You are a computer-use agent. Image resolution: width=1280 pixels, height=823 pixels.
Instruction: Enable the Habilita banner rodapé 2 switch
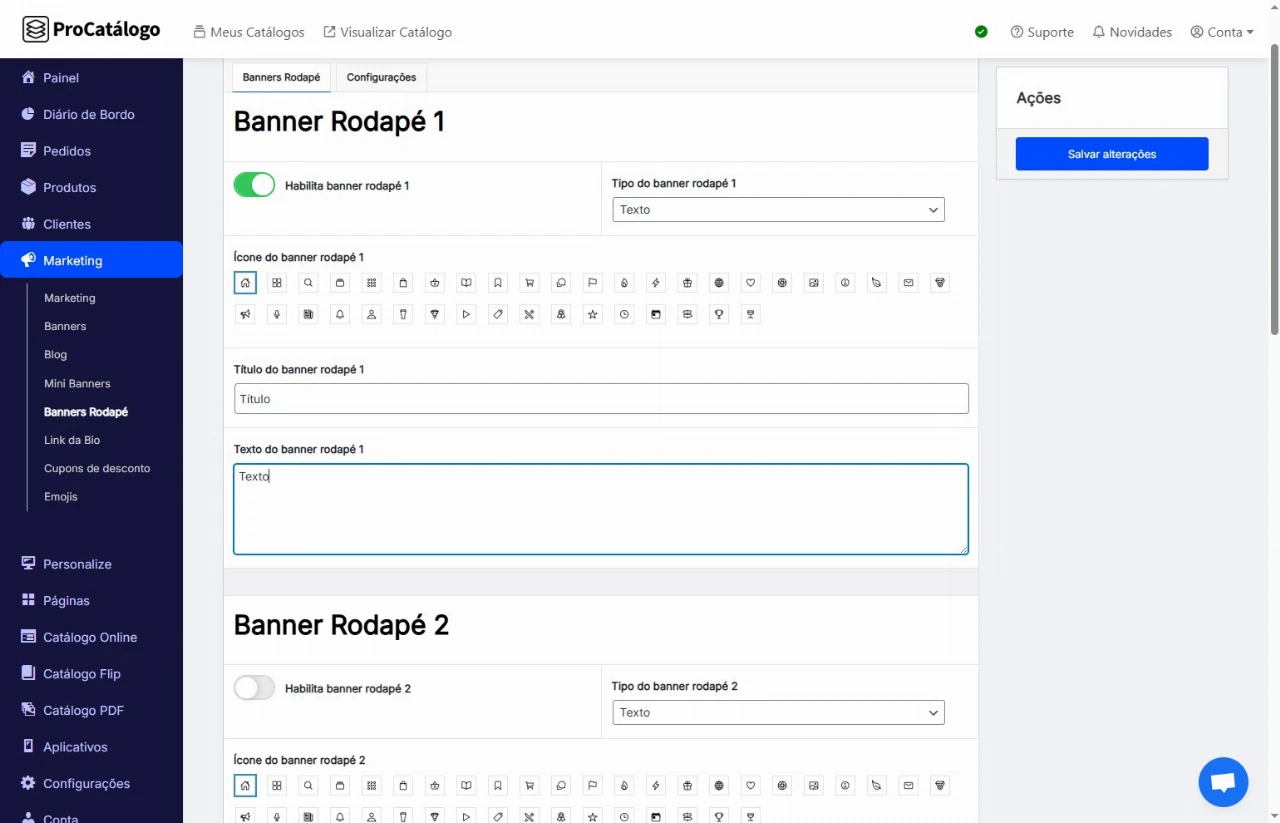[254, 688]
